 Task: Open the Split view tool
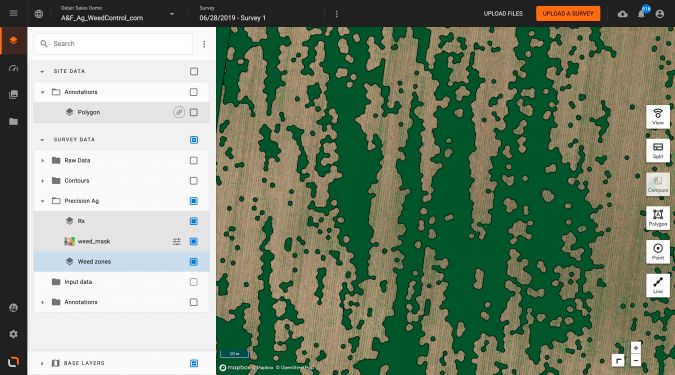pos(658,150)
